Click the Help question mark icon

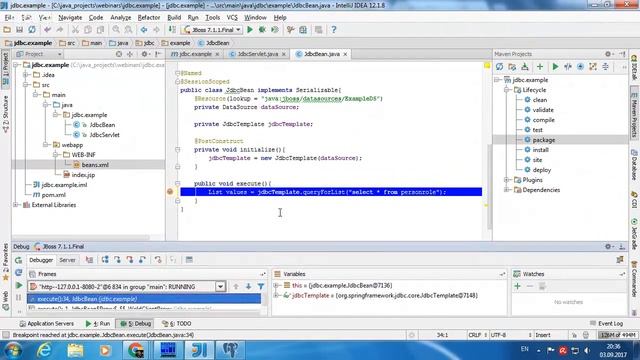point(333,30)
